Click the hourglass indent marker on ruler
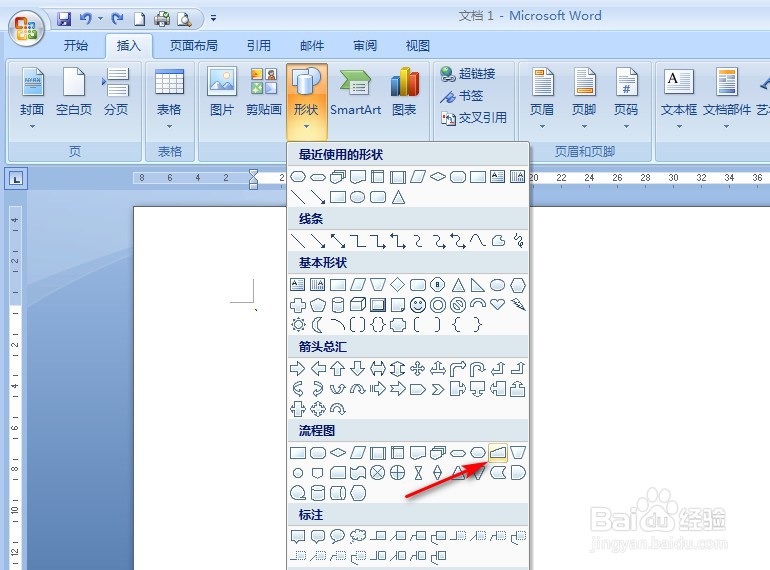770x570 pixels. 253,178
